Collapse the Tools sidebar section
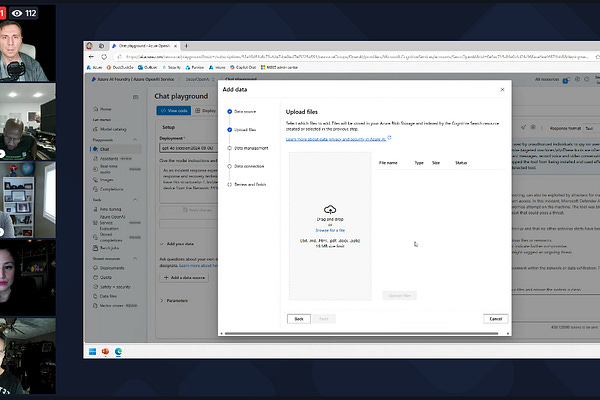600x400 pixels. pyautogui.click(x=135, y=200)
